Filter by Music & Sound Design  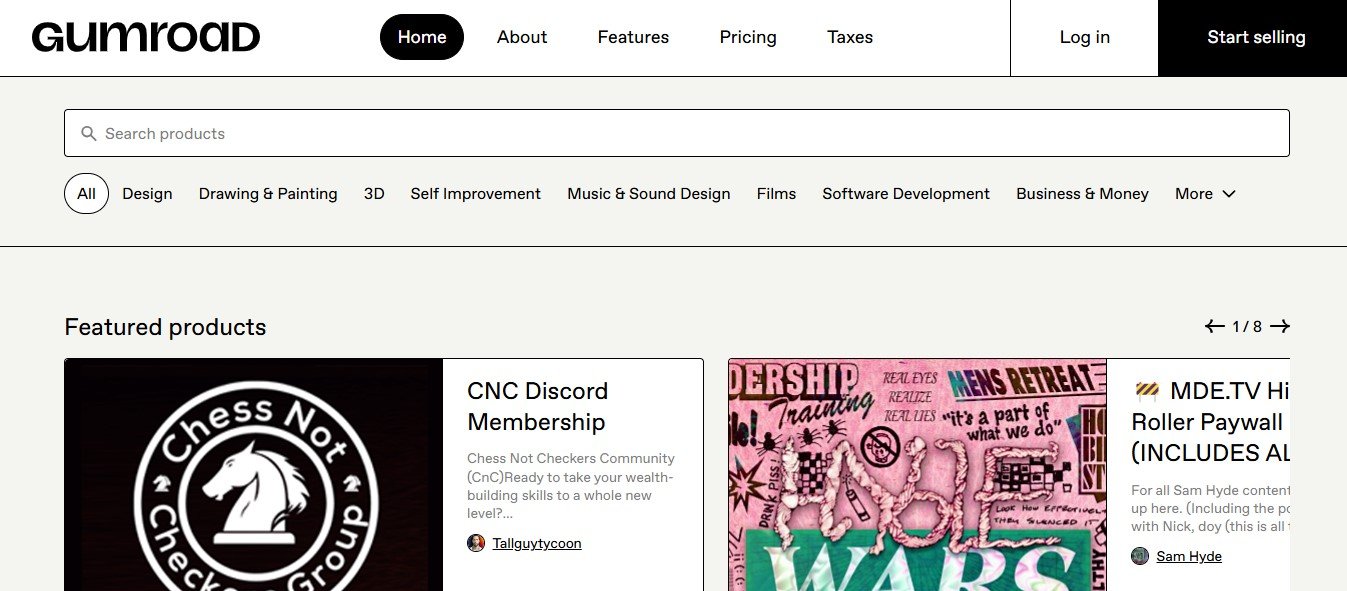pos(648,194)
